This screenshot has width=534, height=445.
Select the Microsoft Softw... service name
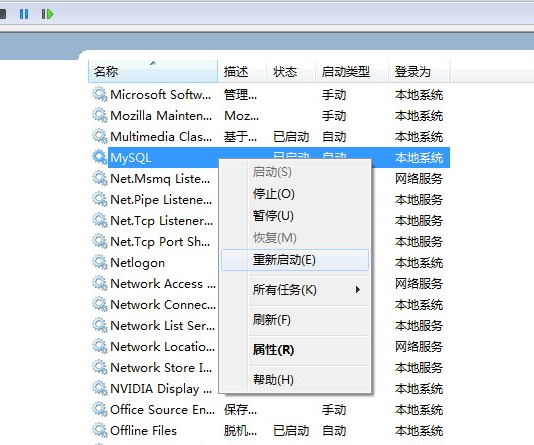160,94
